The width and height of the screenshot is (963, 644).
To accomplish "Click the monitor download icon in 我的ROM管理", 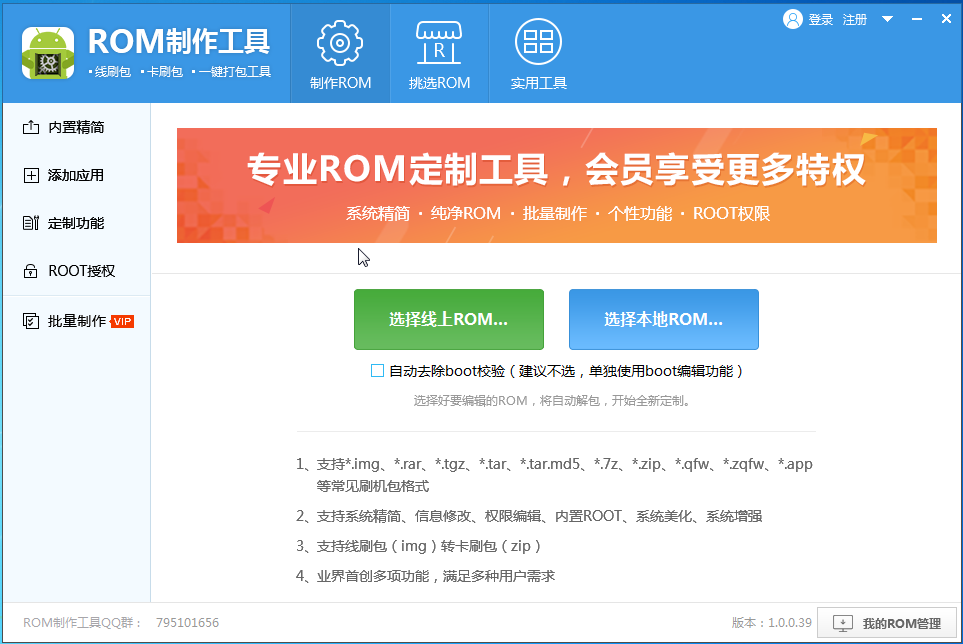I will tap(843, 624).
